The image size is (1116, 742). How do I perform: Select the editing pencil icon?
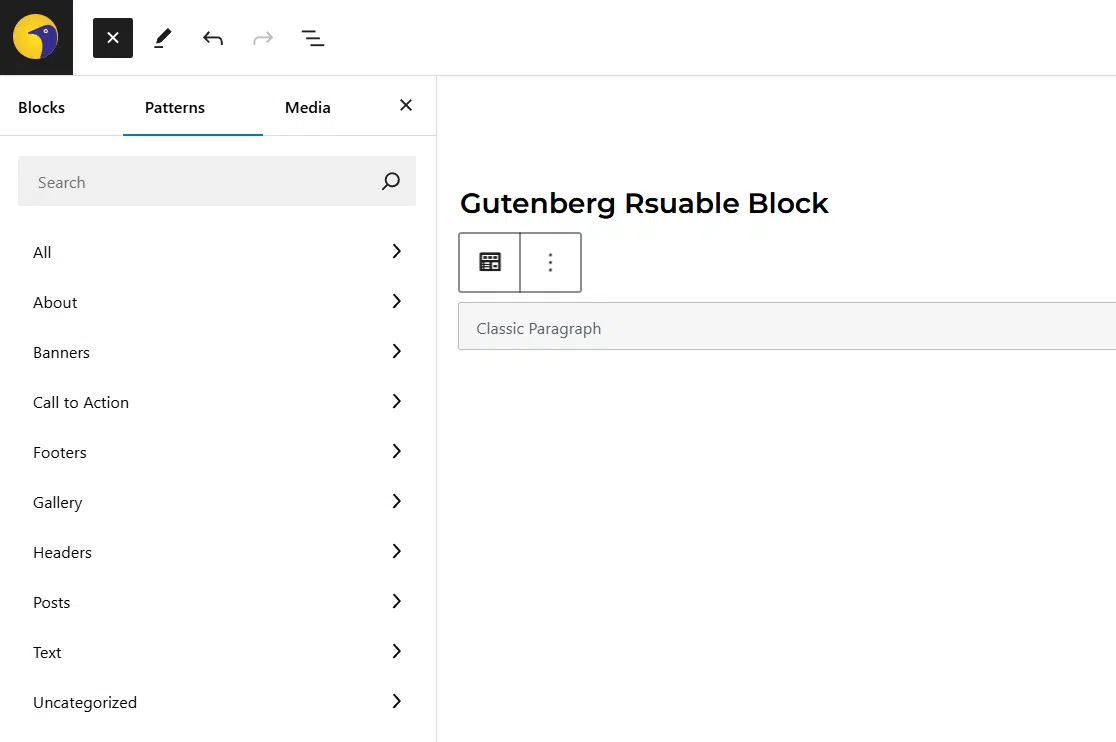162,37
